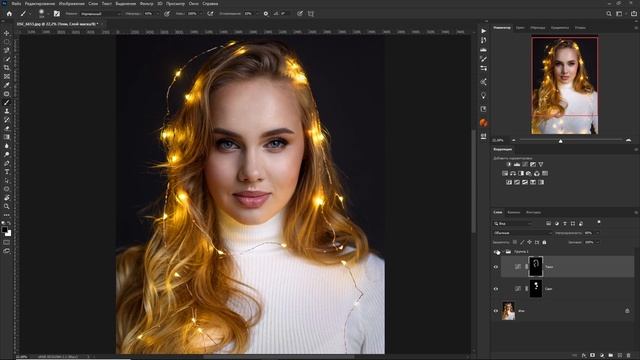Toggle visibility of the selected top adjustment layer
The image size is (640, 360).
[x=496, y=267]
